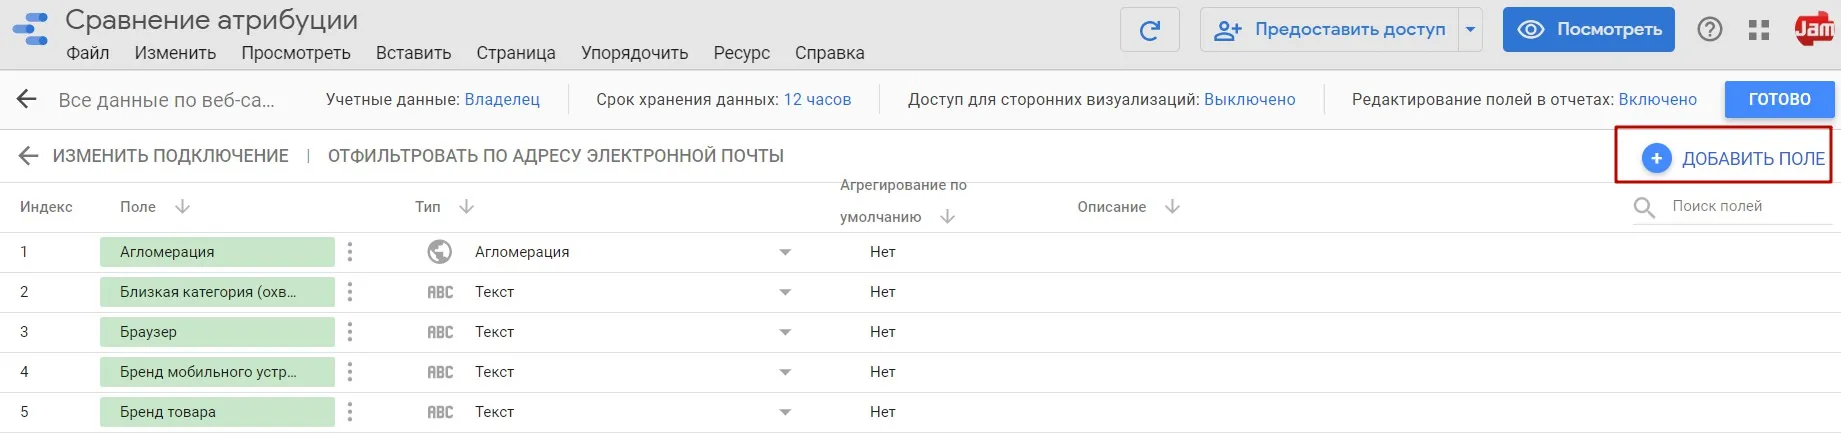This screenshot has width=1841, height=433.
Task: Open three-dot menu for Агломерация field
Action: pyautogui.click(x=349, y=252)
